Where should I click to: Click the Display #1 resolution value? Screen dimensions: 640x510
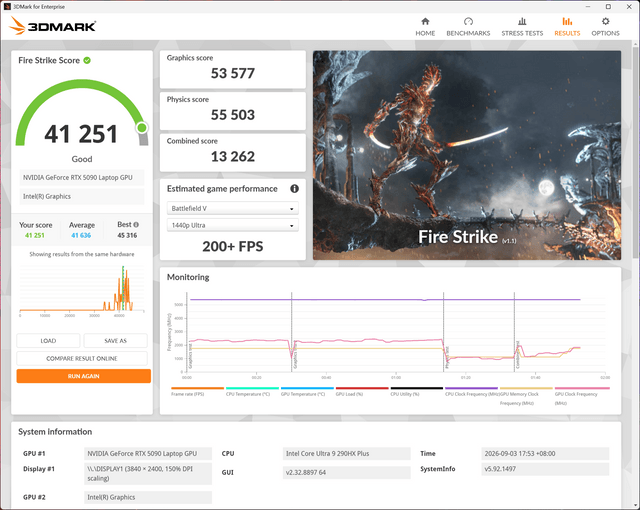click(x=148, y=474)
